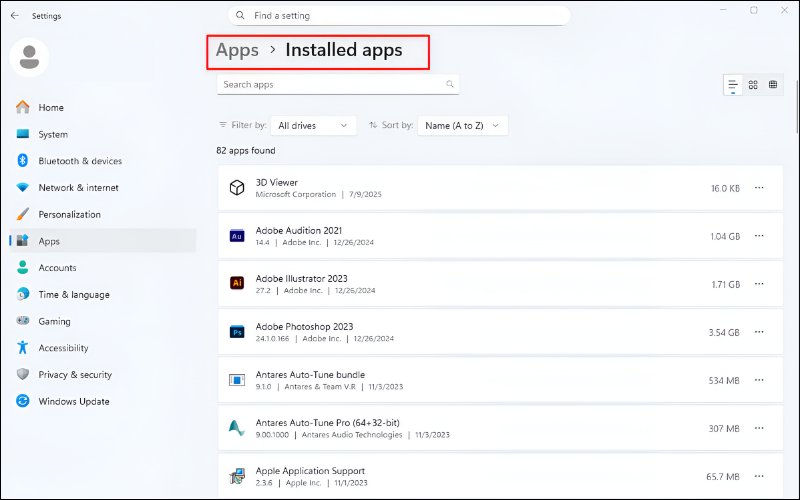Click the magnifier icon in Find a setting
800x500 pixels.
[x=240, y=15]
